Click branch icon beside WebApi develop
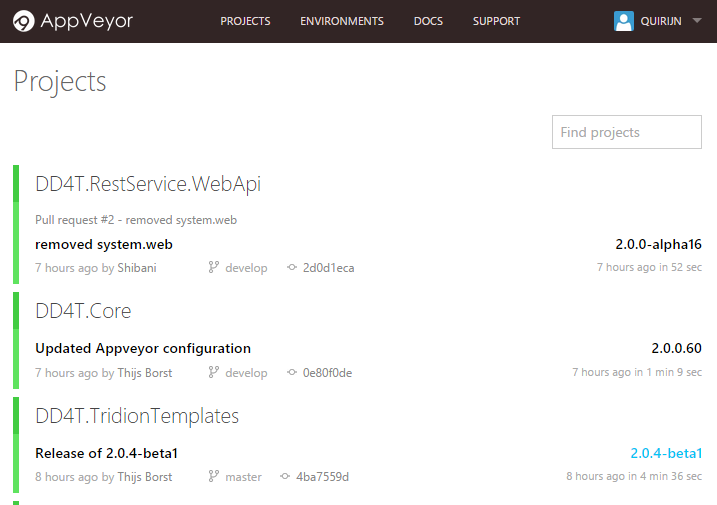717x505 pixels. tap(214, 267)
